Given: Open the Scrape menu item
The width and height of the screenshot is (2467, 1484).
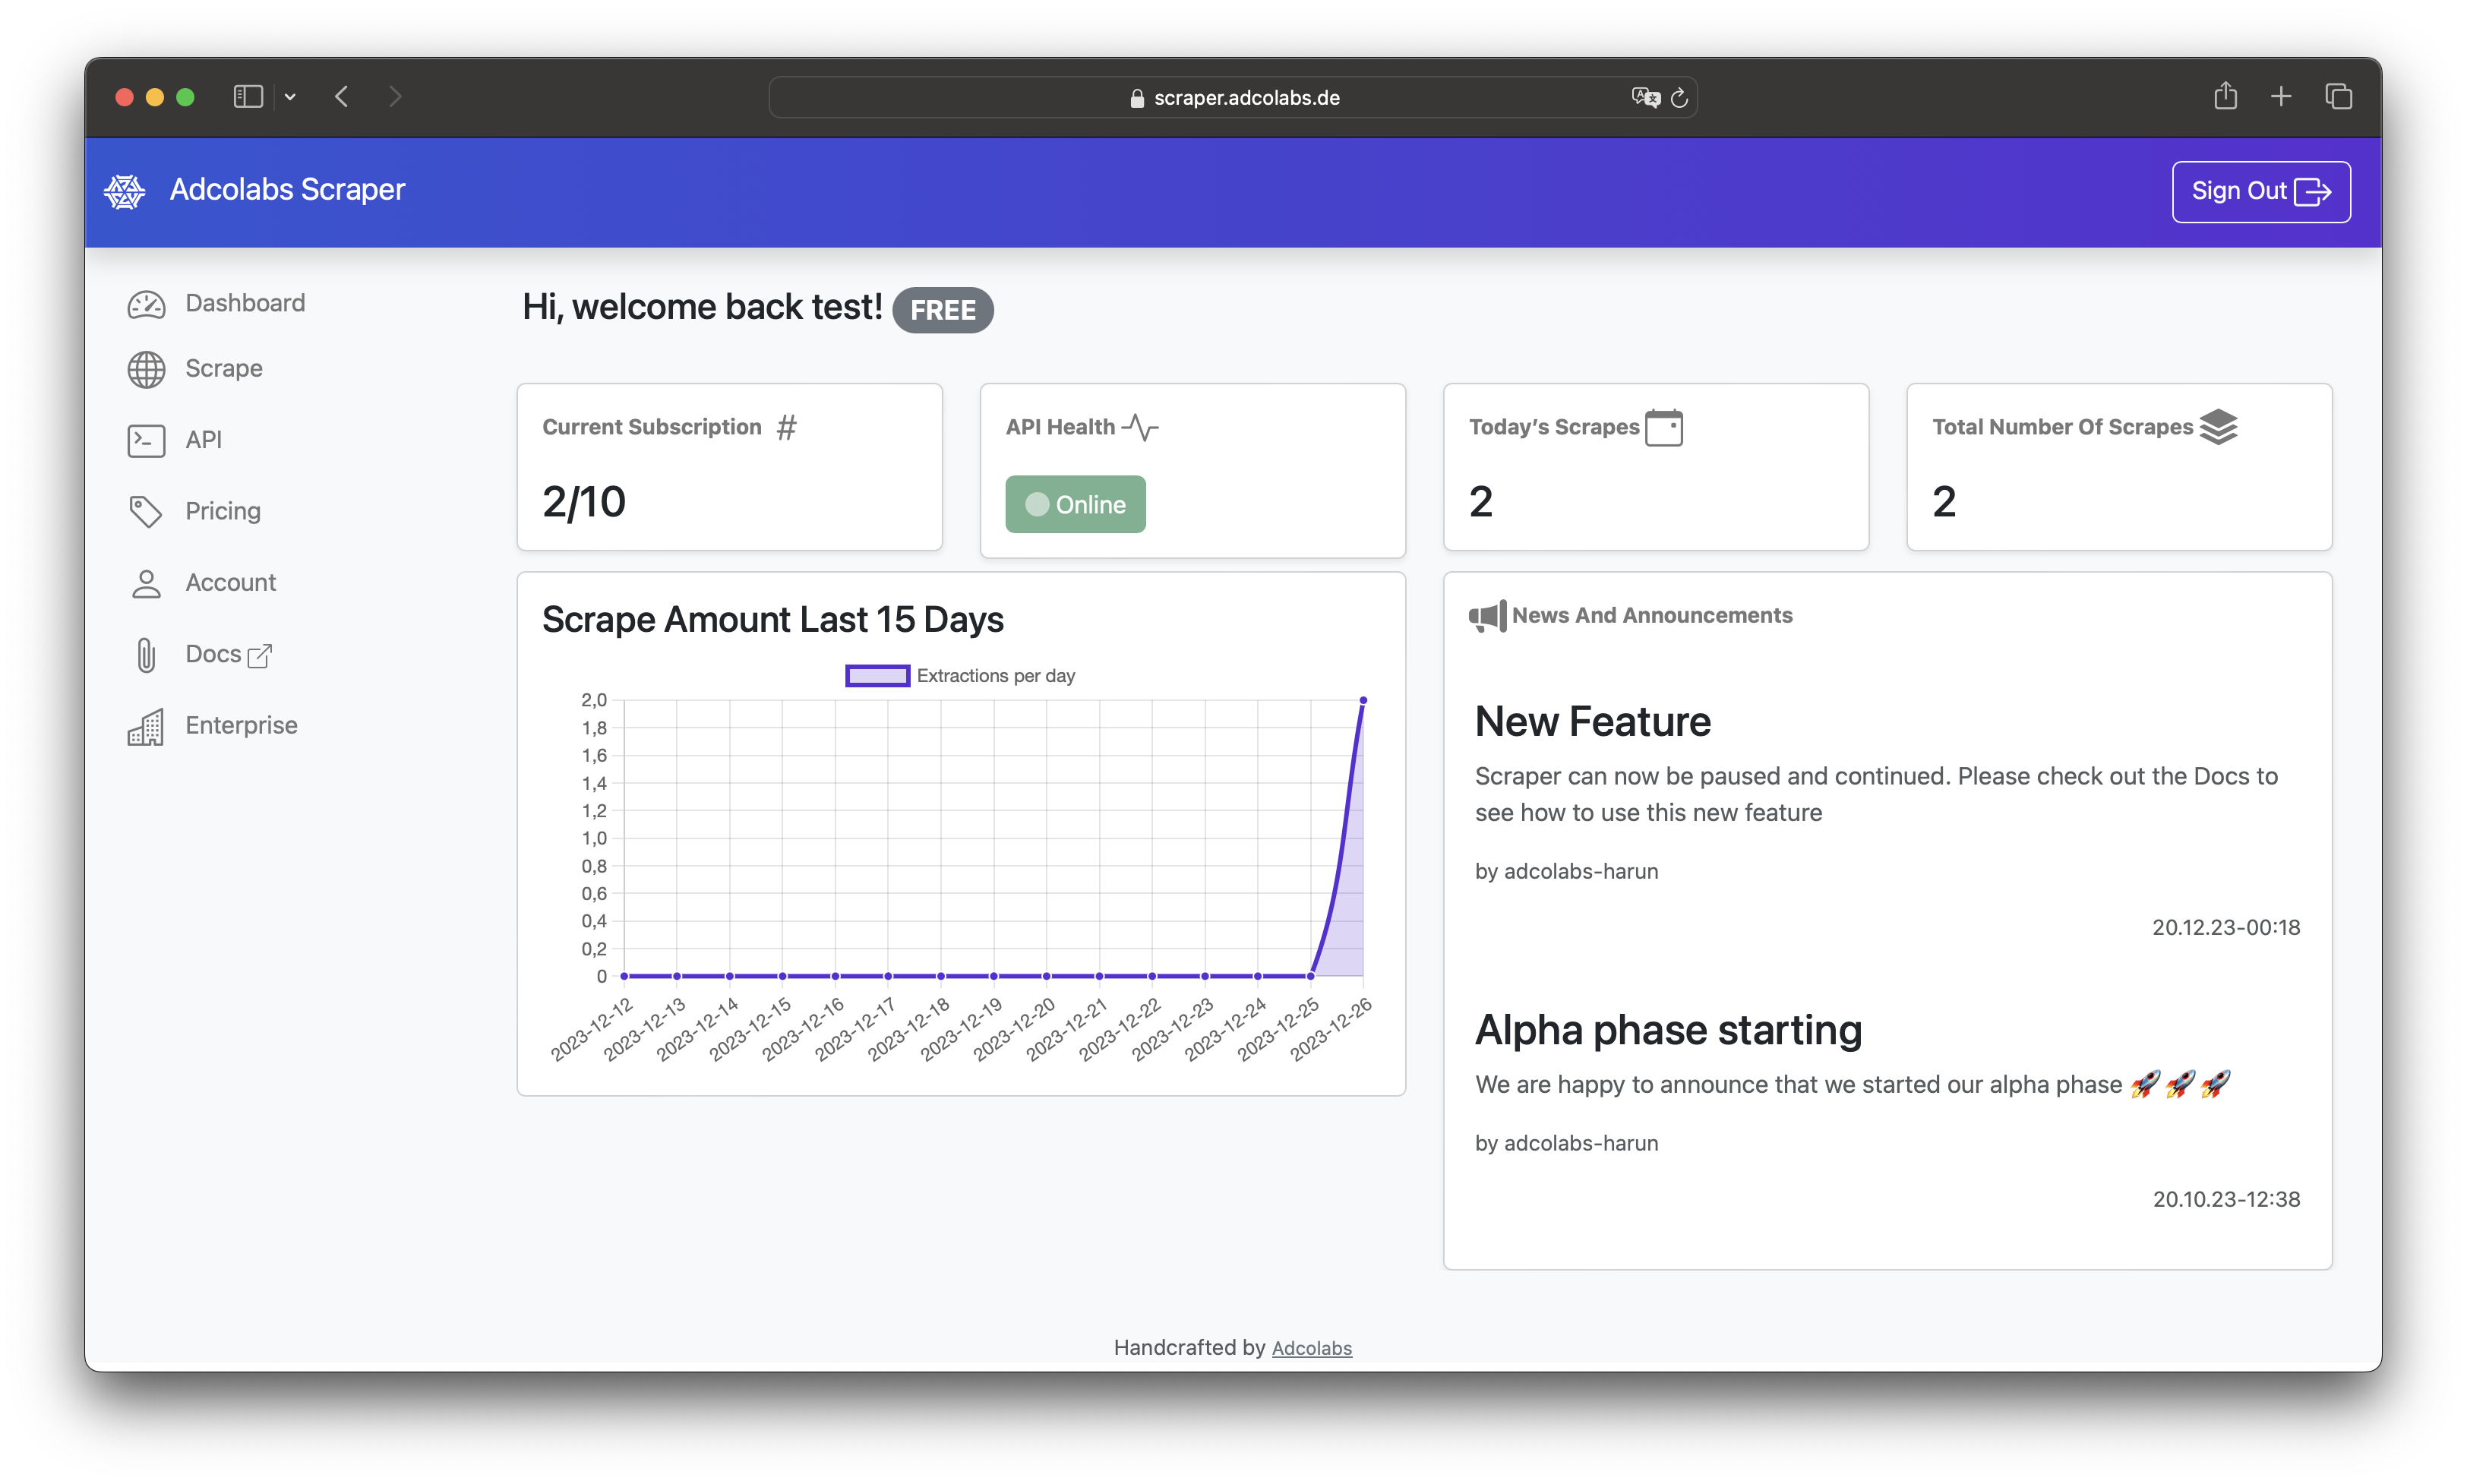Looking at the screenshot, I should tap(195, 369).
